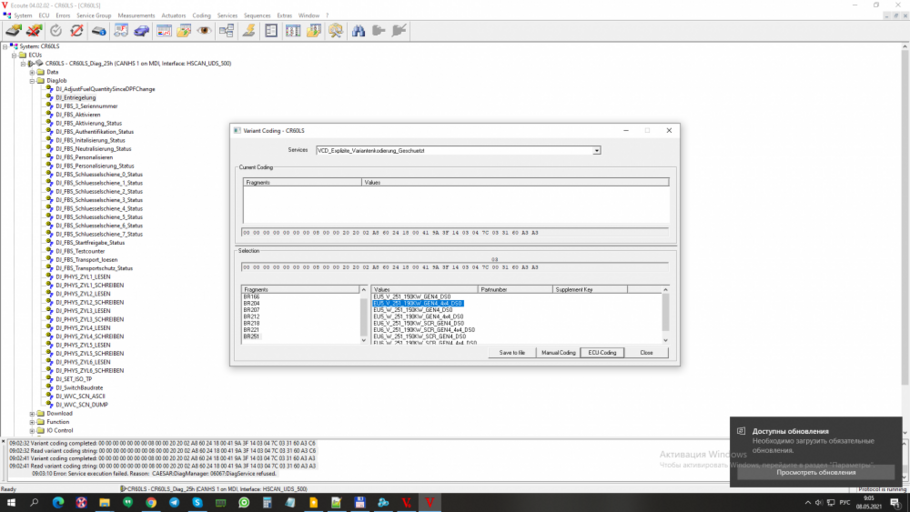The width and height of the screenshot is (910, 512).
Task: Open the Errors menu
Action: click(63, 16)
